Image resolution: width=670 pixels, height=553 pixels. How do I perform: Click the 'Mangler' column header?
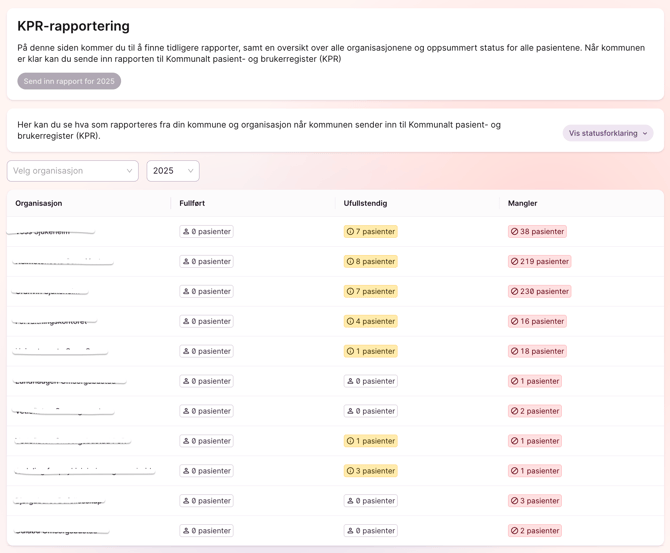pos(522,203)
